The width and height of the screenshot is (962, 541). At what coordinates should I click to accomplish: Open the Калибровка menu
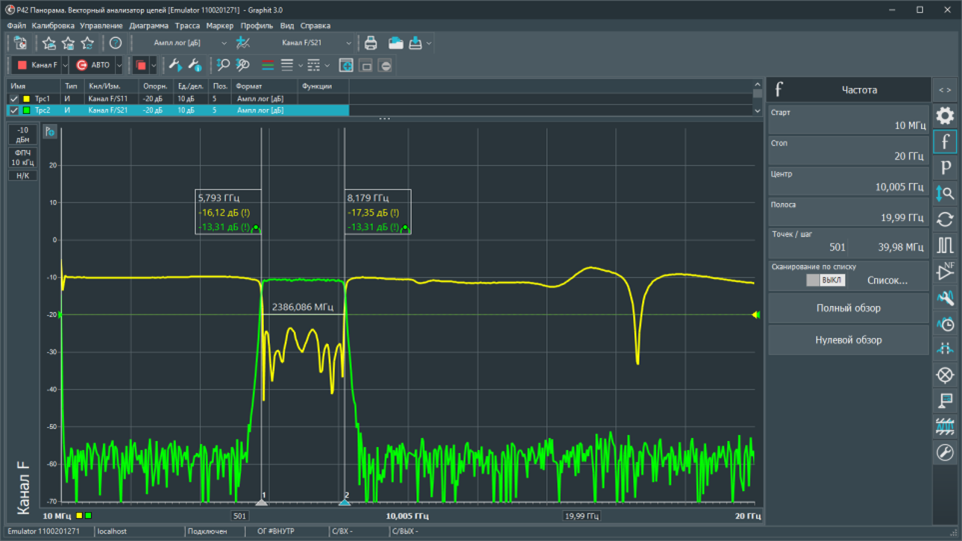tap(53, 26)
